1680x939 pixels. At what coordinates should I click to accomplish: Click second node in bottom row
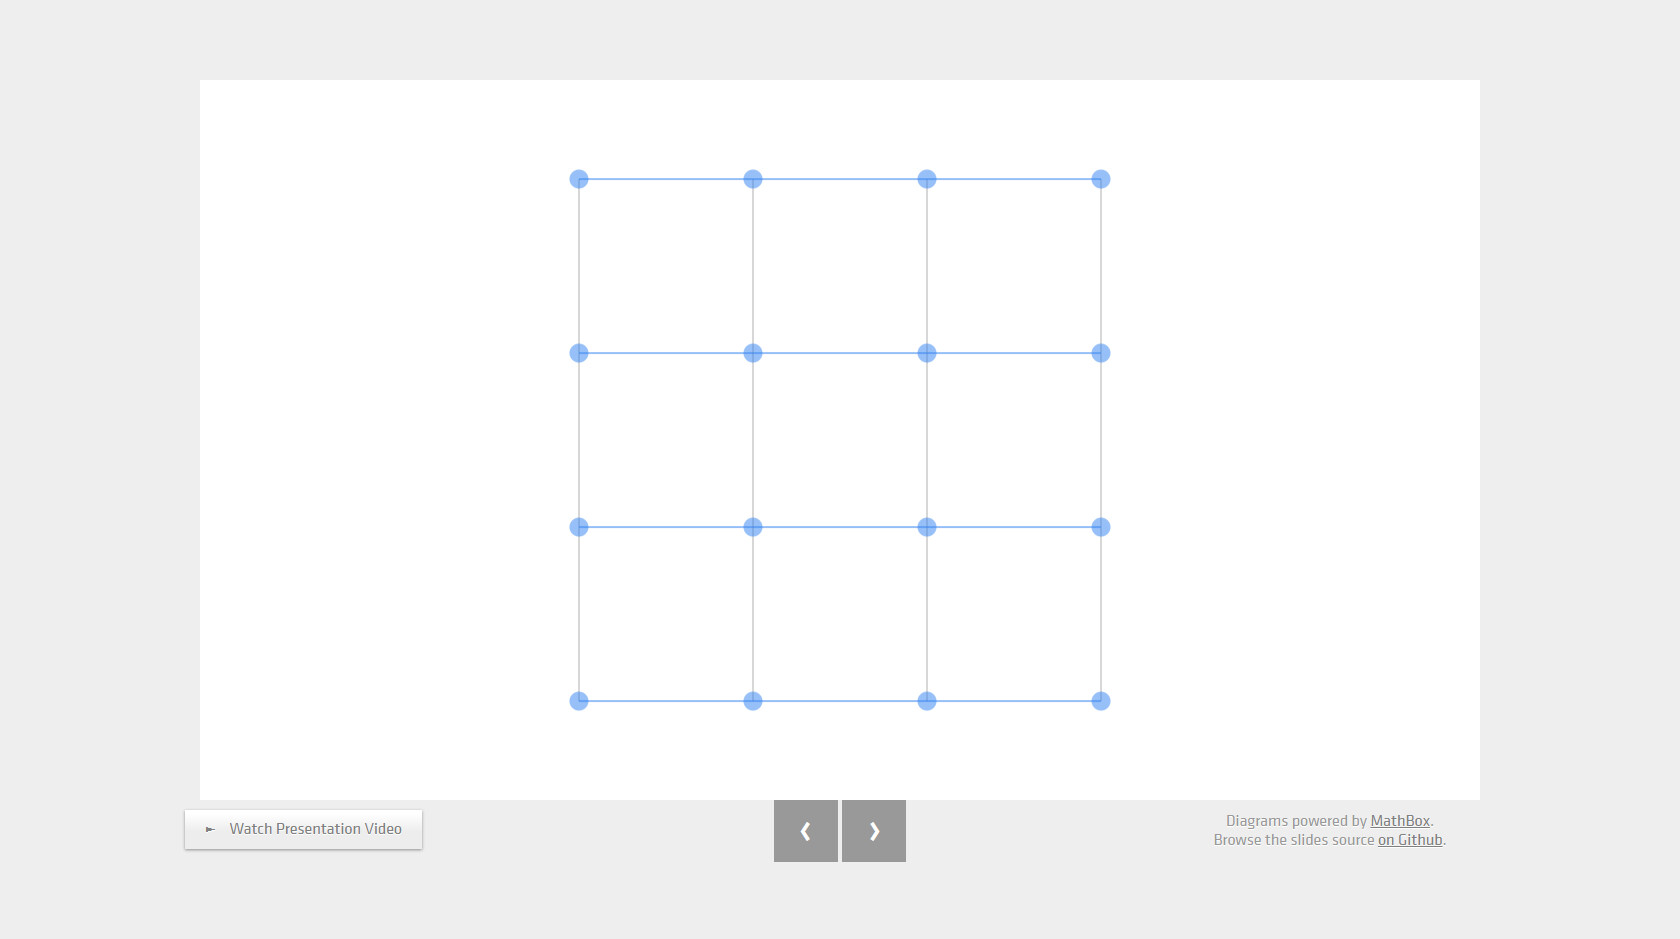(x=753, y=701)
